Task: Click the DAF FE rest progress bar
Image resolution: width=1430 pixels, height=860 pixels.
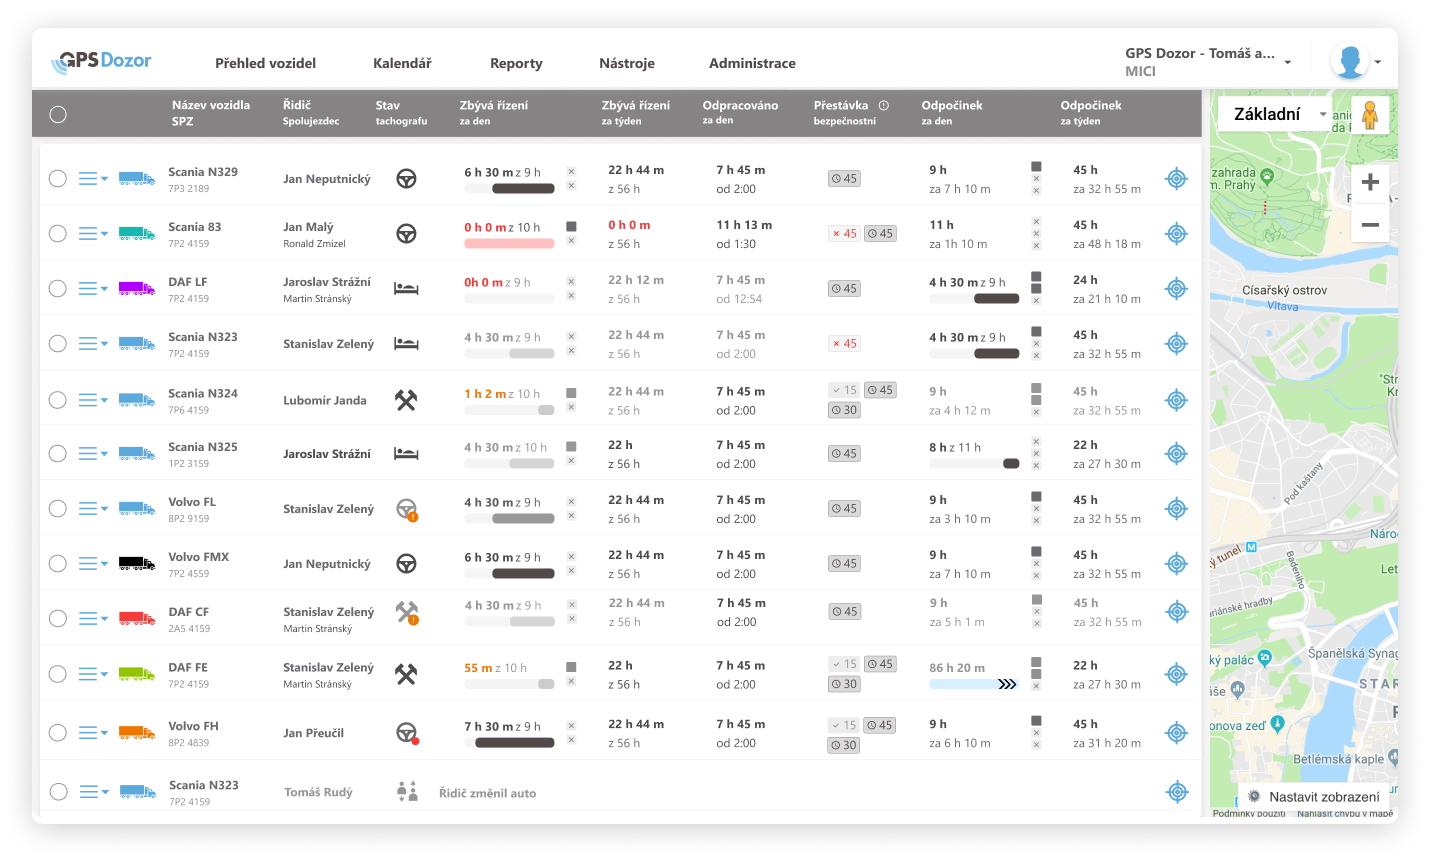Action: [973, 684]
